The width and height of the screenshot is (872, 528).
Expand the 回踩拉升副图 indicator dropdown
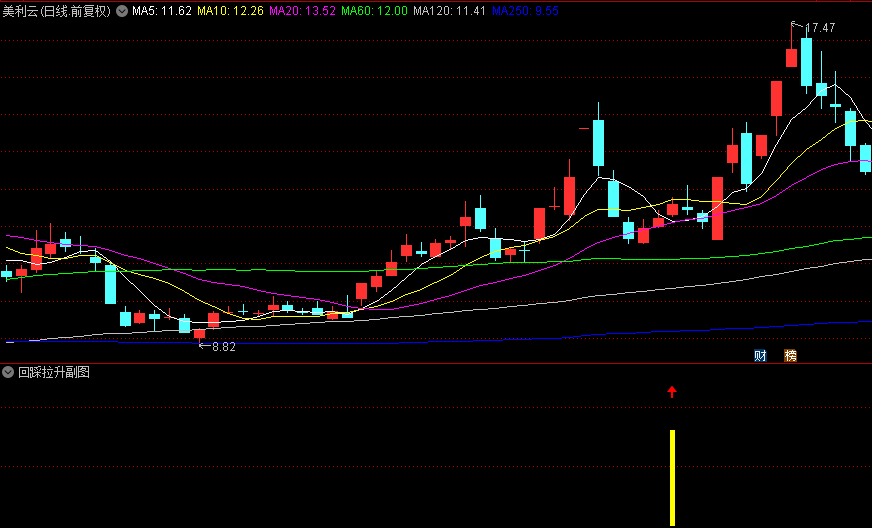click(x=8, y=372)
